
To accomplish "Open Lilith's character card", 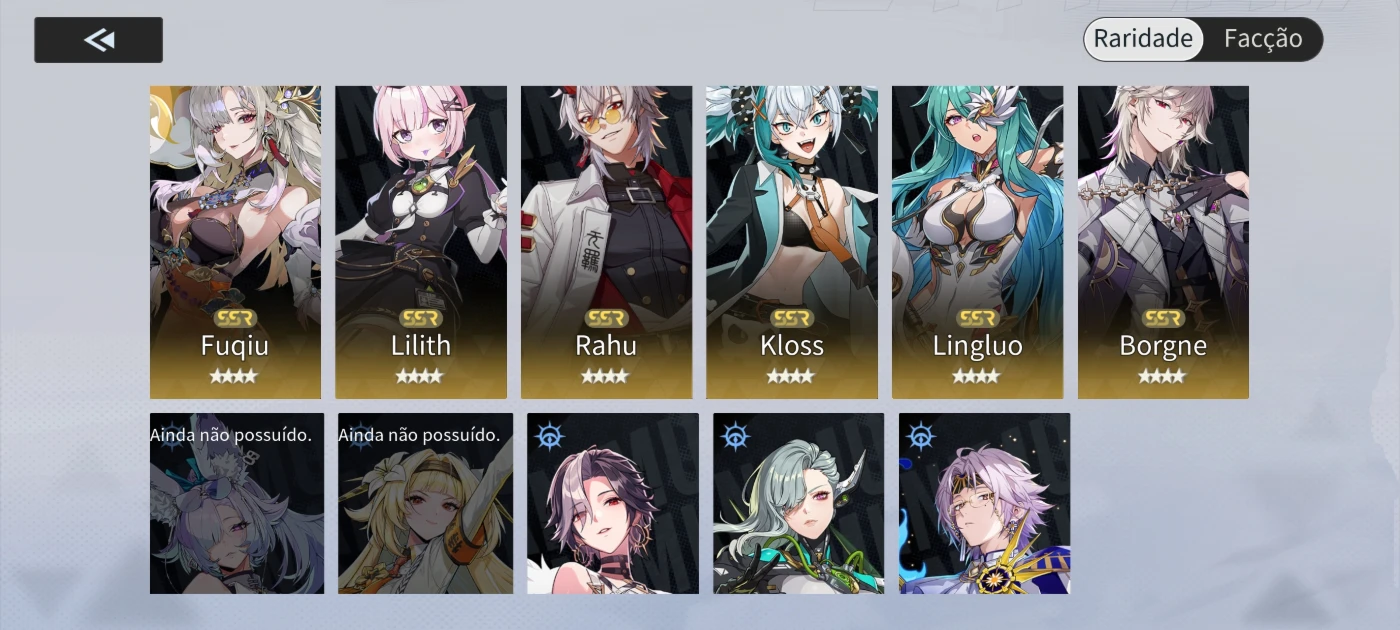I will pyautogui.click(x=421, y=242).
